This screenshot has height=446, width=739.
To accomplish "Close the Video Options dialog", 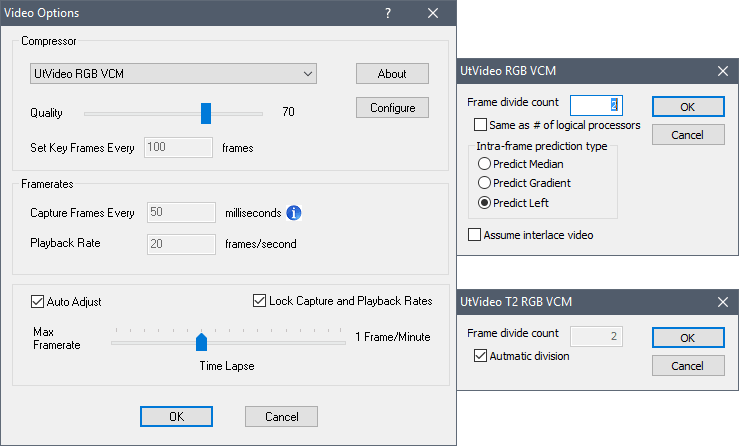I will (x=432, y=13).
